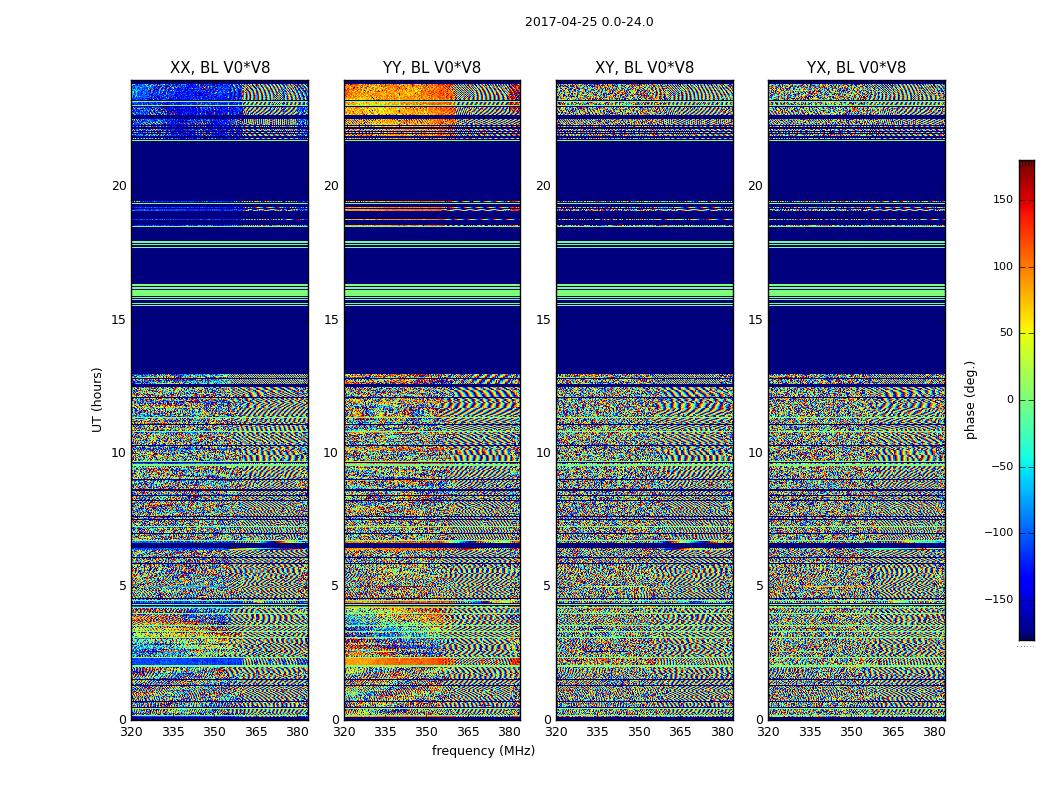Click the 350 MHz tick under YX plot

coord(851,732)
